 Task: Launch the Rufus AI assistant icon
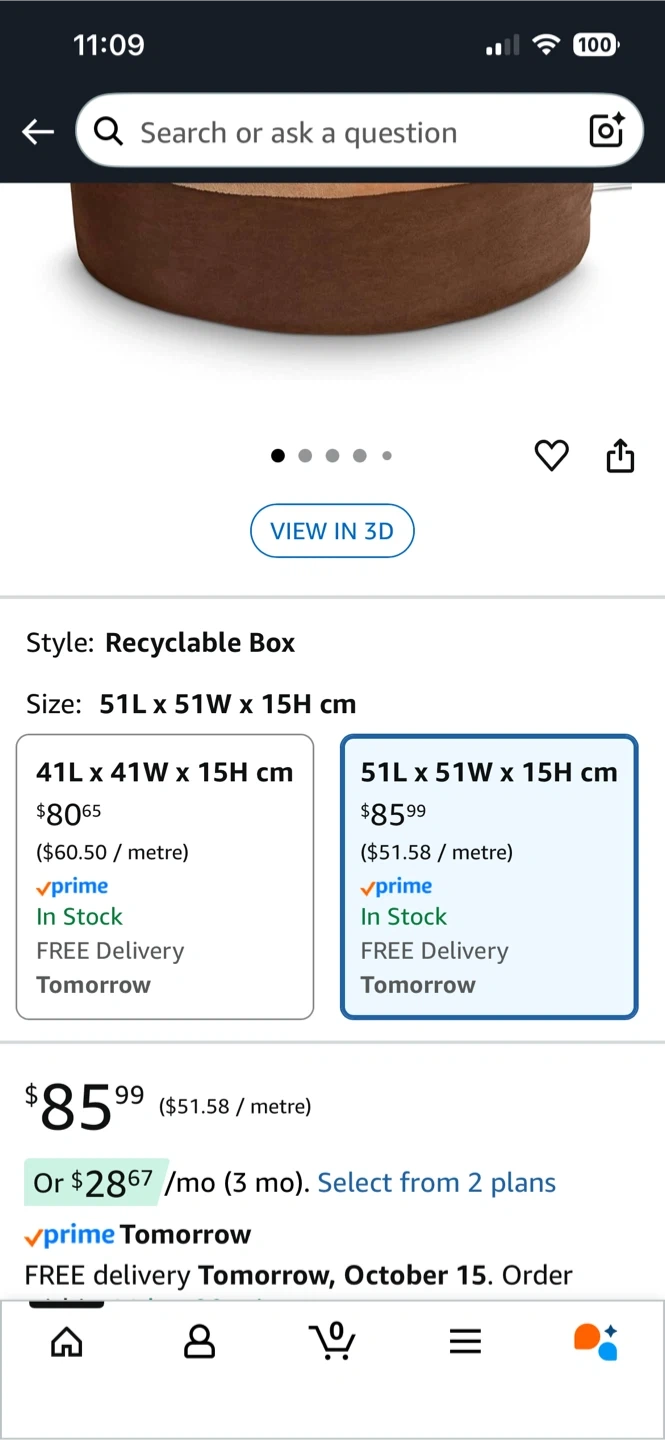tap(596, 1341)
